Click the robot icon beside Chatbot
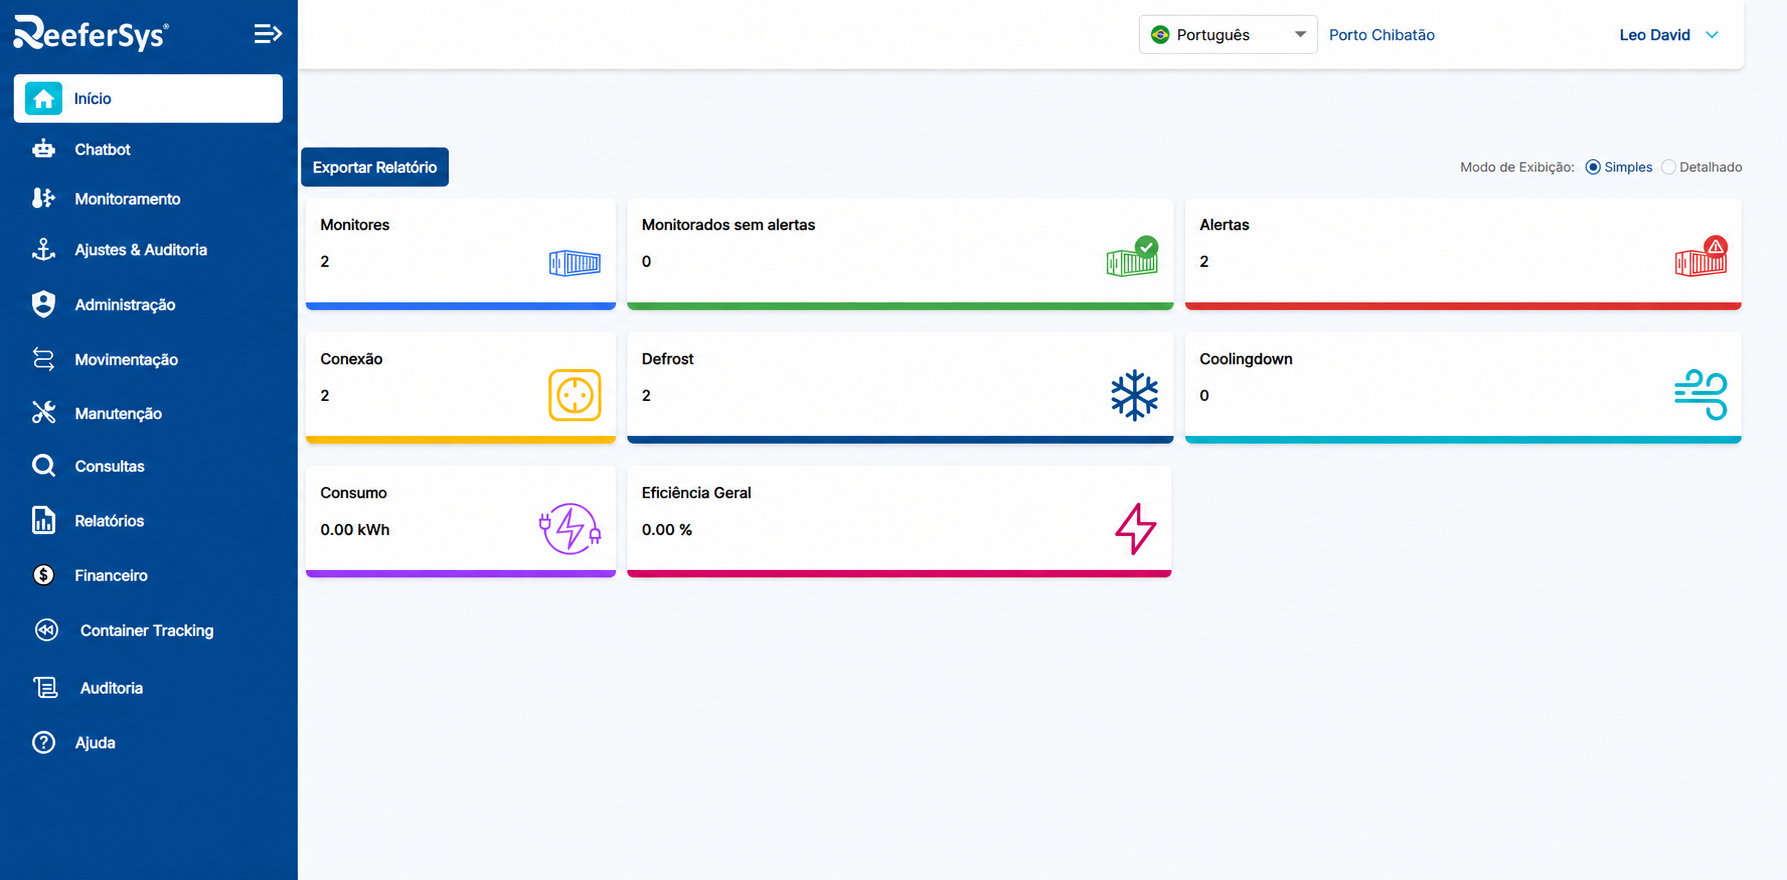Screen dimensions: 1787x880 pyautogui.click(x=43, y=149)
